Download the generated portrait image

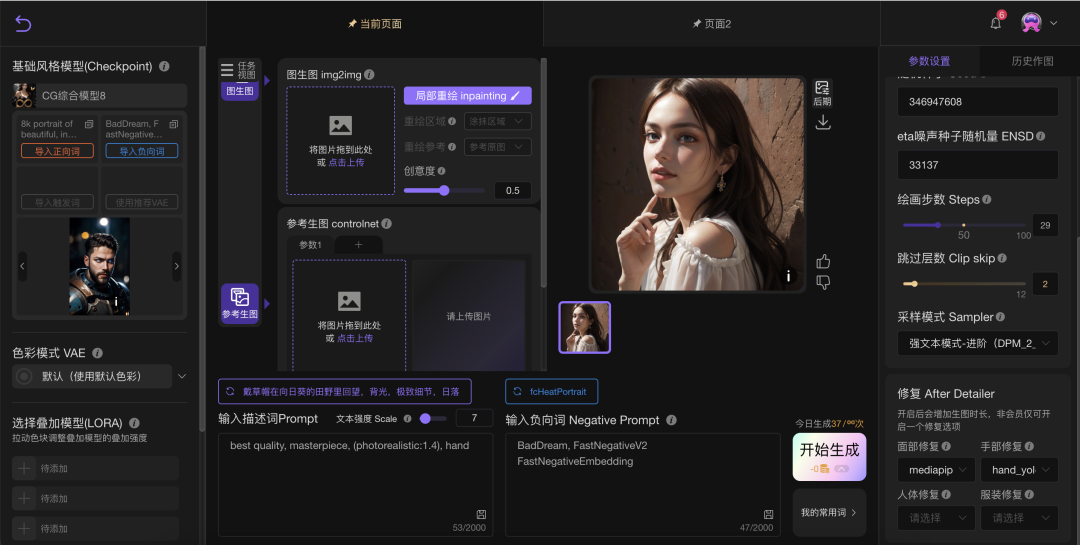pos(823,122)
